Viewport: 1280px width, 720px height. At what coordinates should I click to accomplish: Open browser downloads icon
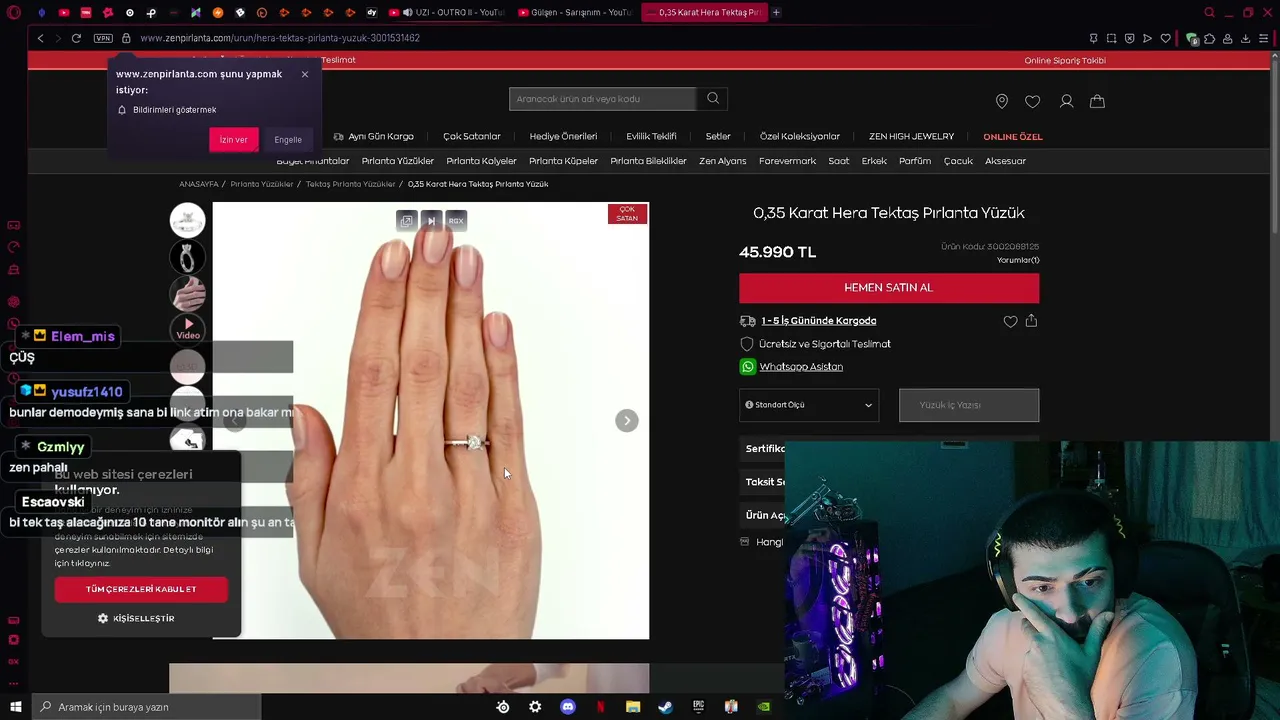[x=1246, y=38]
